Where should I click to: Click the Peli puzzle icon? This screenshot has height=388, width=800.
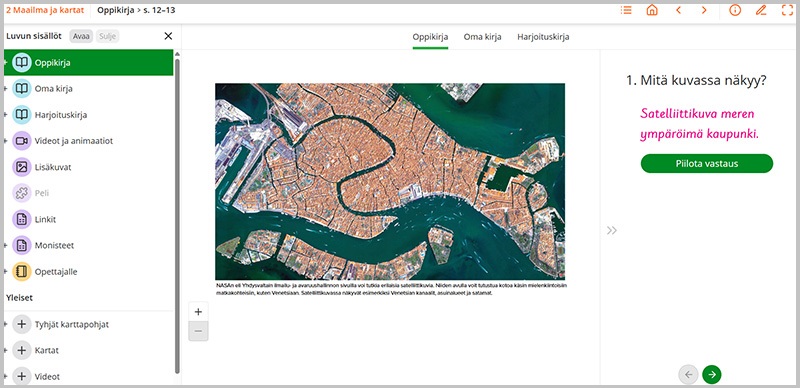click(x=21, y=193)
